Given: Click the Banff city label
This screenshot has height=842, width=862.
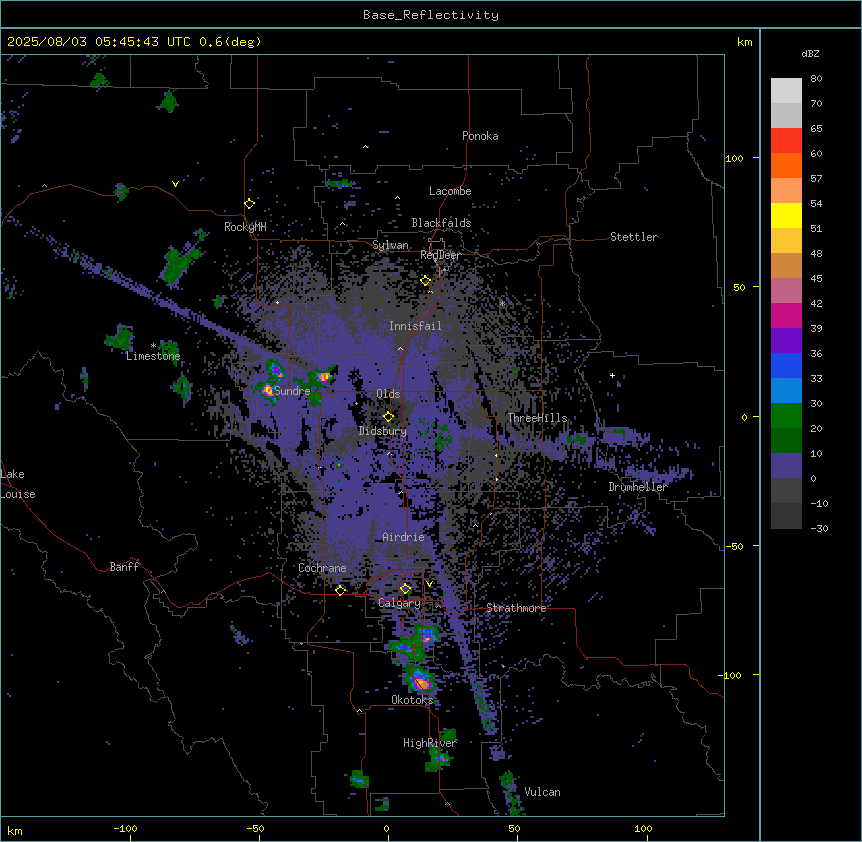Looking at the screenshot, I should 124,567.
